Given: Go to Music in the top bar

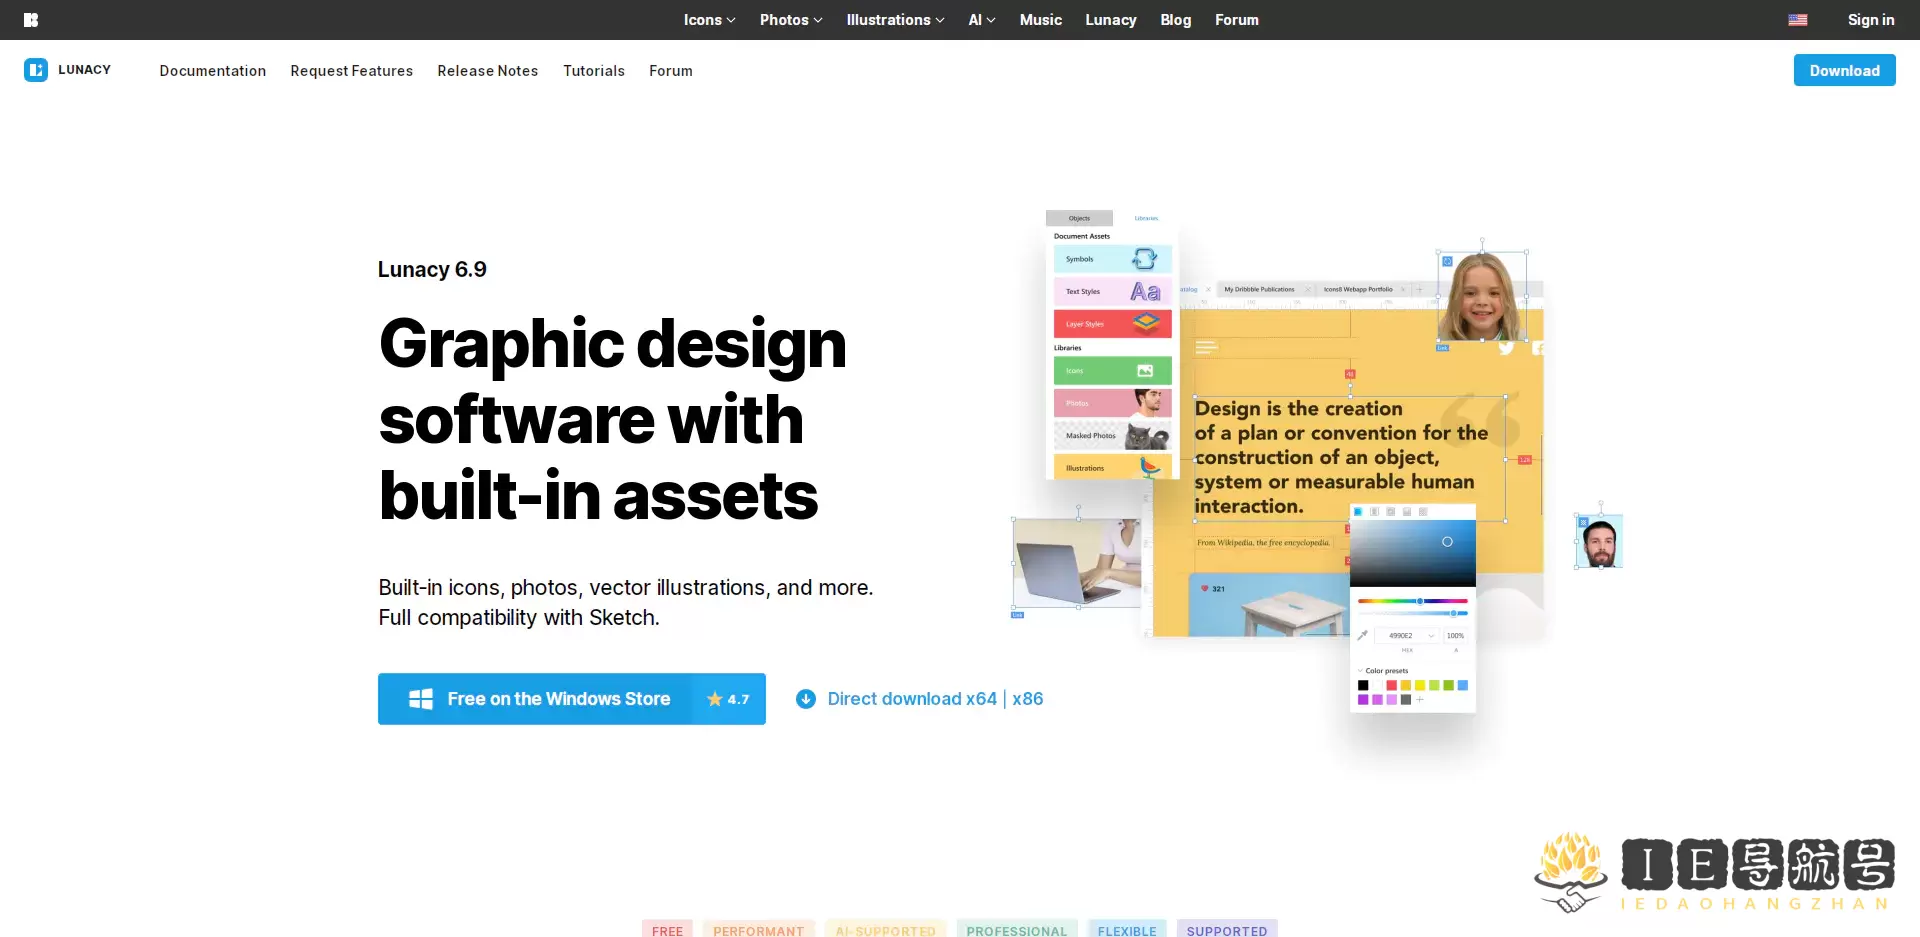Looking at the screenshot, I should [x=1041, y=20].
